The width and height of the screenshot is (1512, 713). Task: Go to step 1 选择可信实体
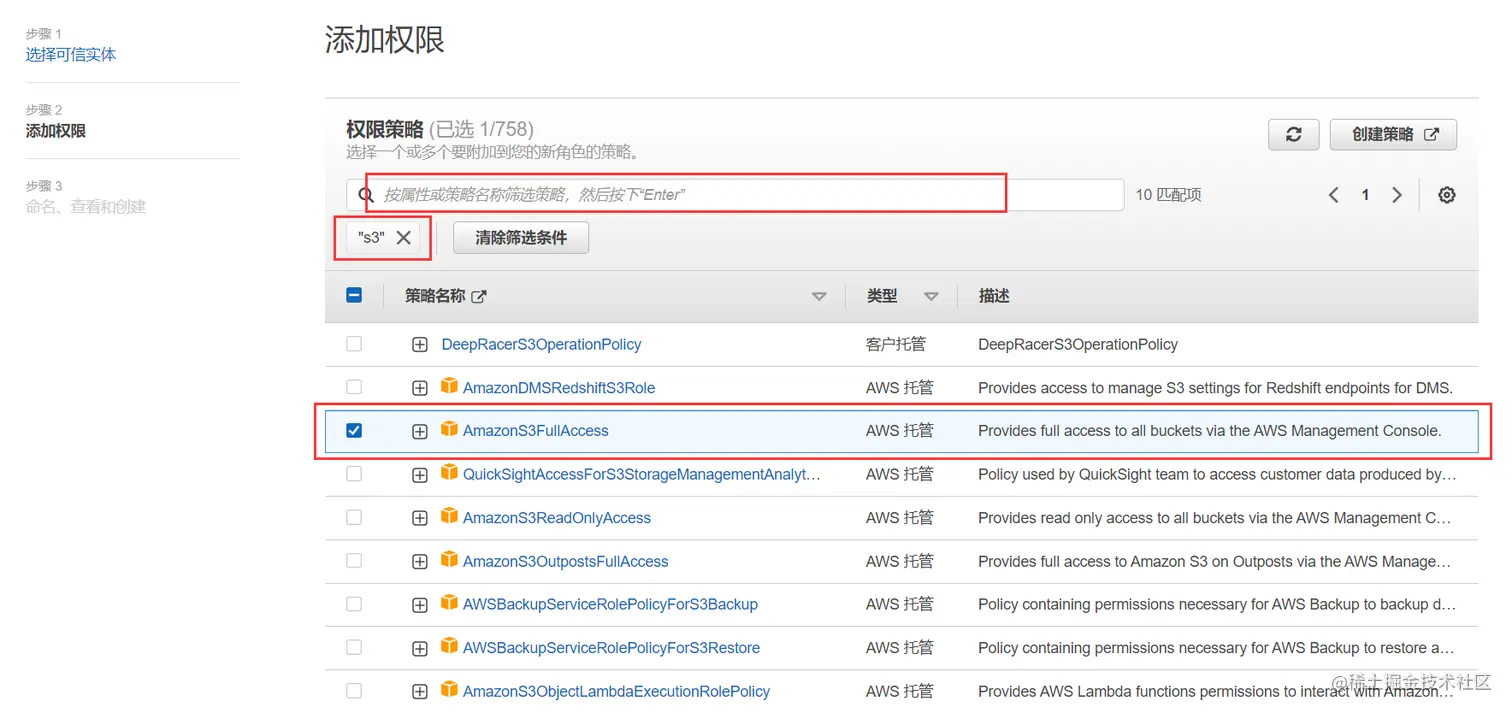tap(71, 55)
